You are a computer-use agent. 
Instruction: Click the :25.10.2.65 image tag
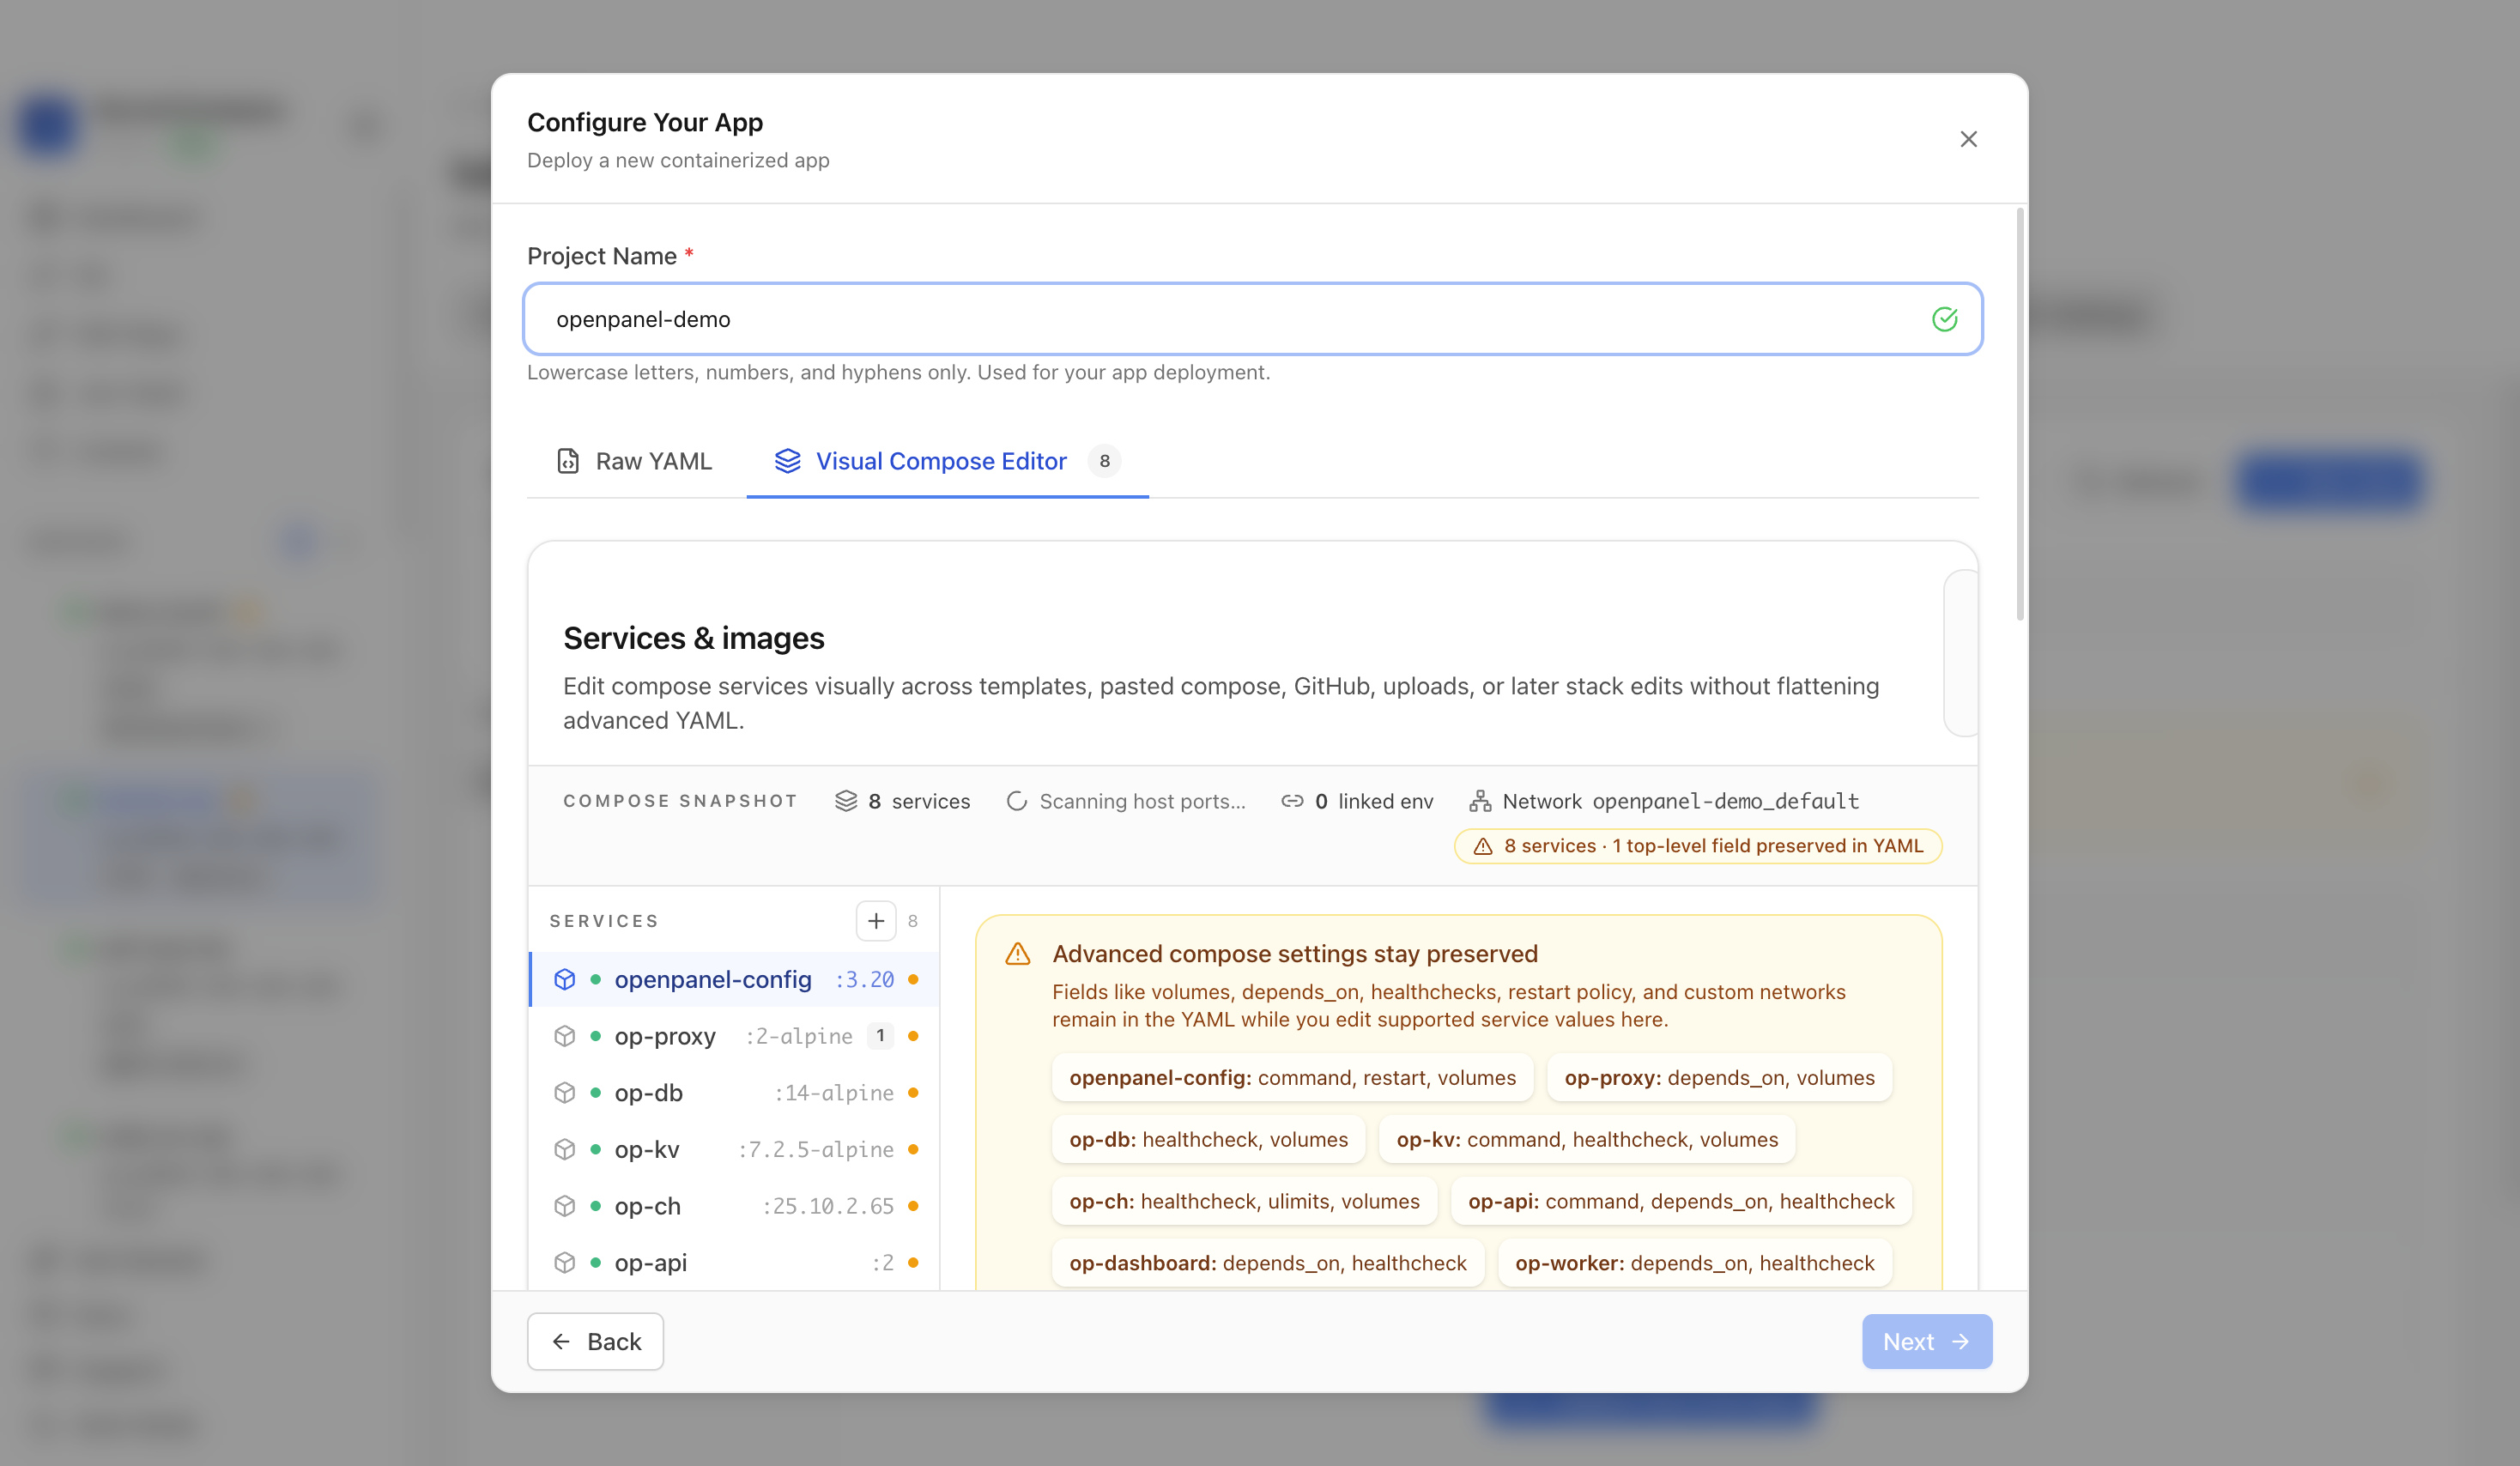pyautogui.click(x=828, y=1206)
